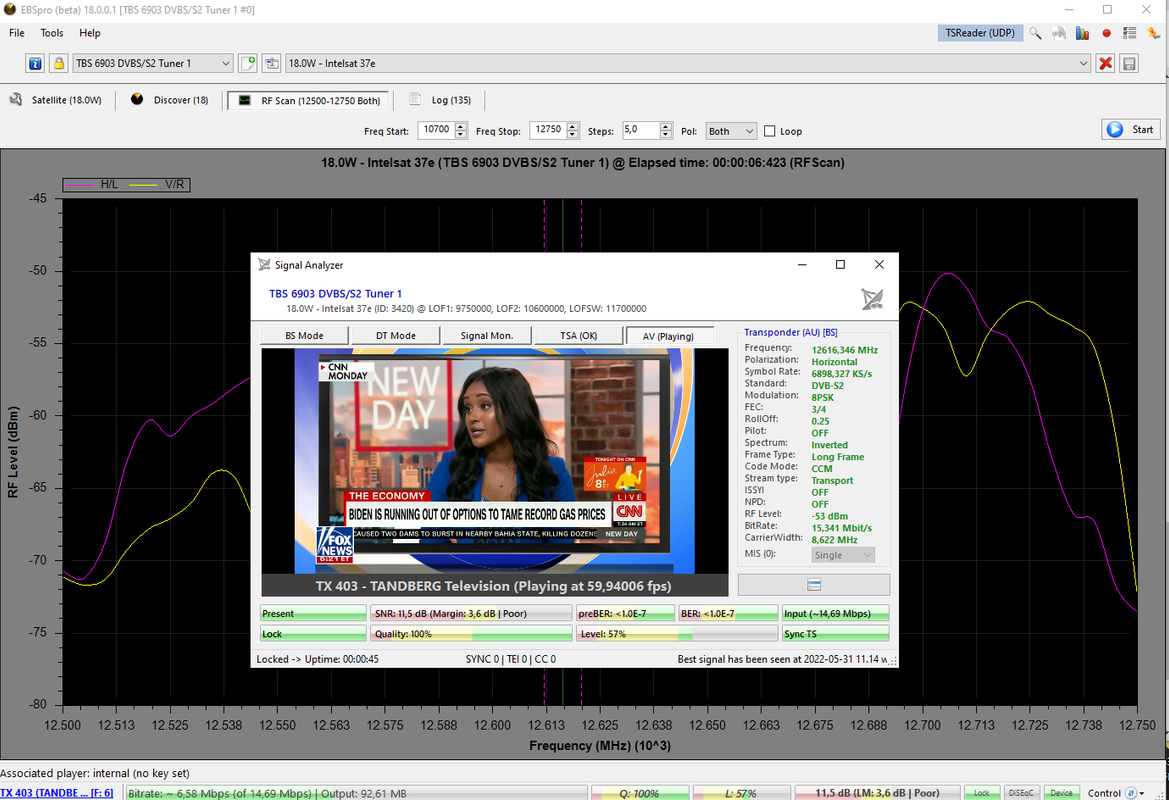Maximize the Signal Analyzer window
Viewport: 1169px width, 800px height.
840,265
